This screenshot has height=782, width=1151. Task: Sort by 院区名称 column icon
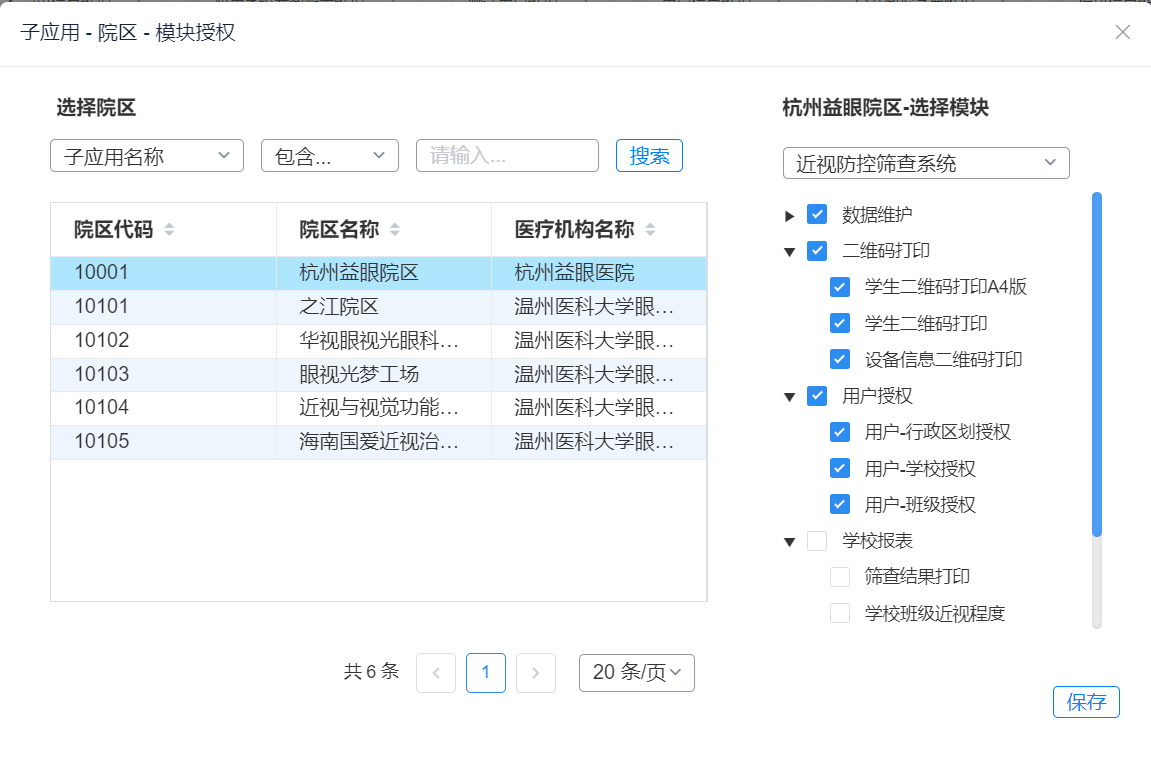395,230
